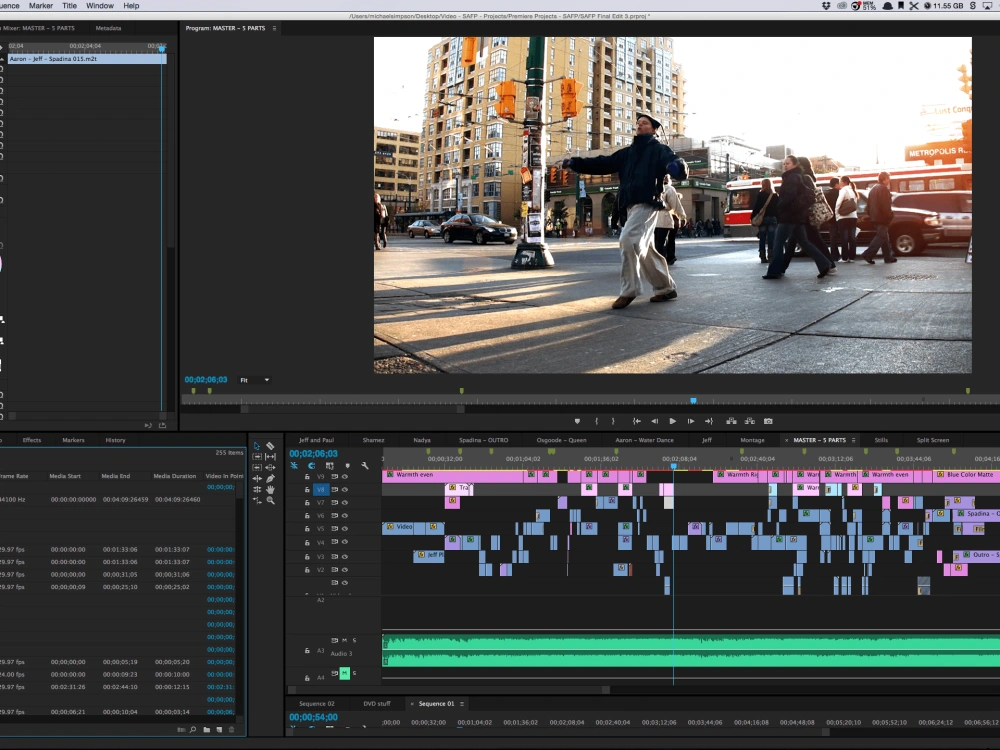Click the program timecode 00;02;06;03
The height and width of the screenshot is (750, 1000).
(206, 379)
